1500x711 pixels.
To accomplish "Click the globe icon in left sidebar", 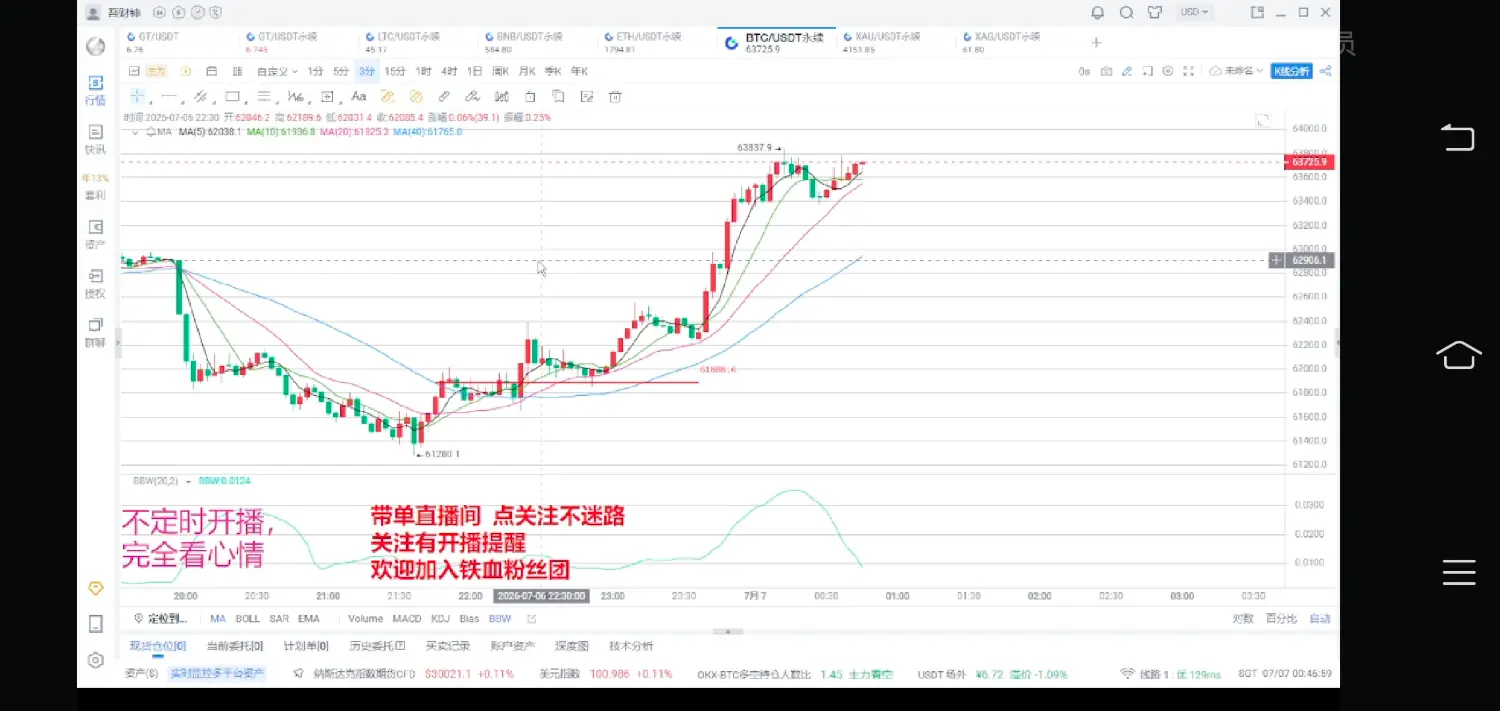I will tap(95, 46).
